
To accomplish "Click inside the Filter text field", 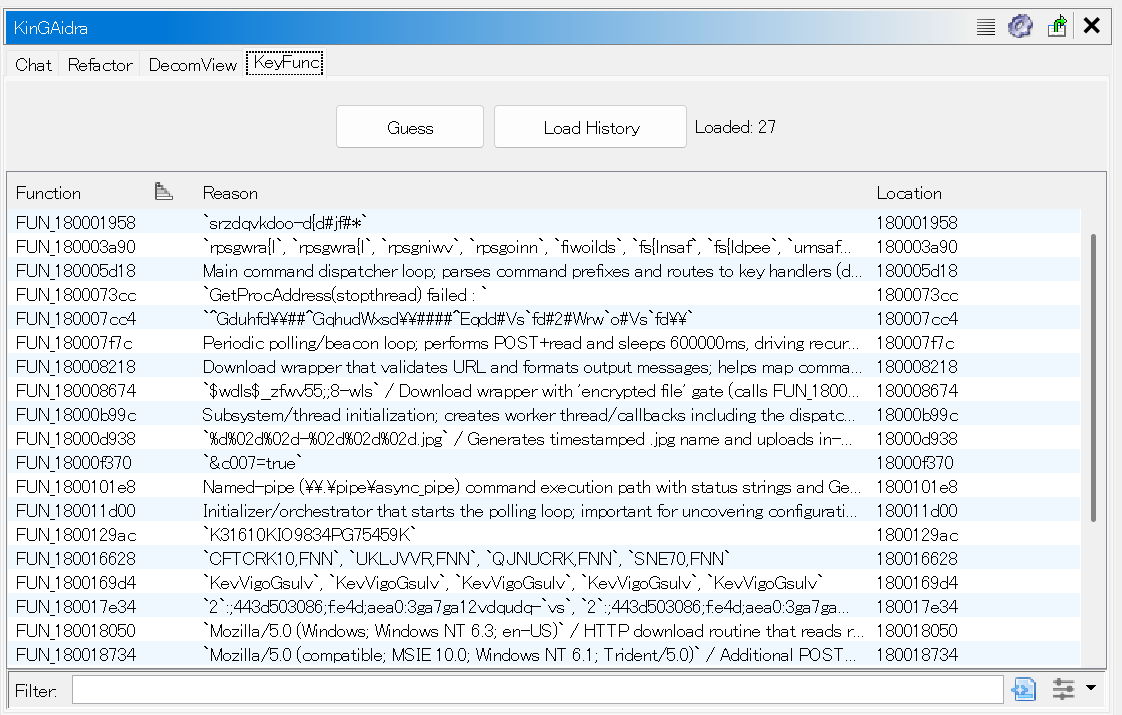I will 537,690.
